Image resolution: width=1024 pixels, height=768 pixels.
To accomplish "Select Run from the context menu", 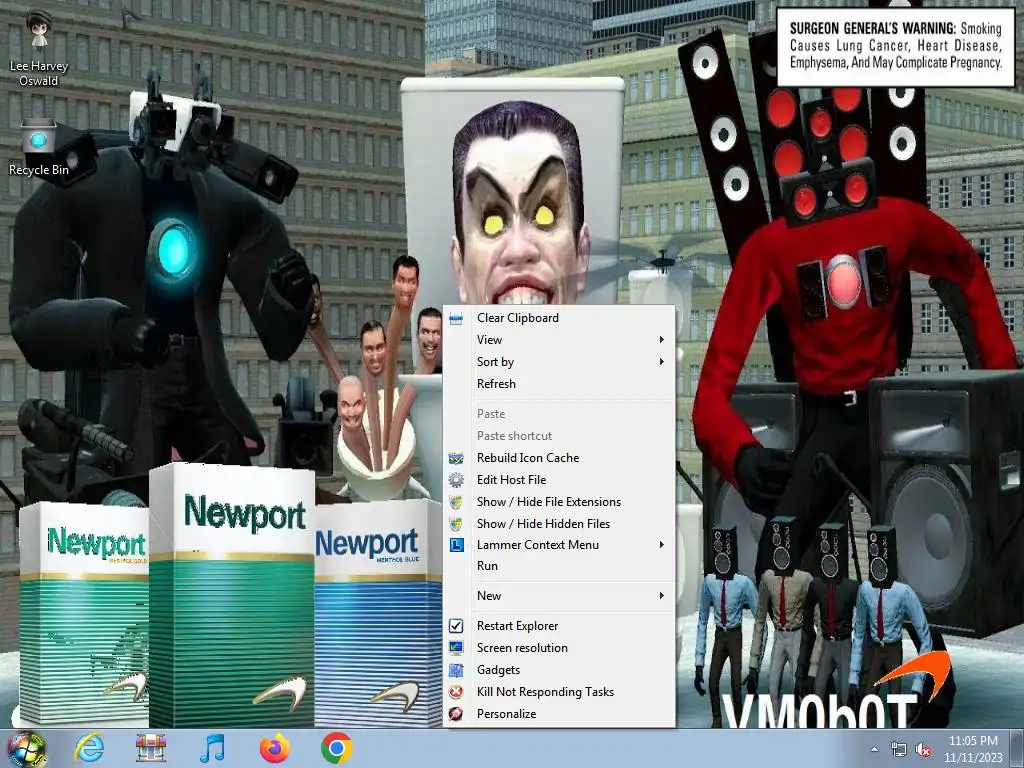I will pos(559,566).
